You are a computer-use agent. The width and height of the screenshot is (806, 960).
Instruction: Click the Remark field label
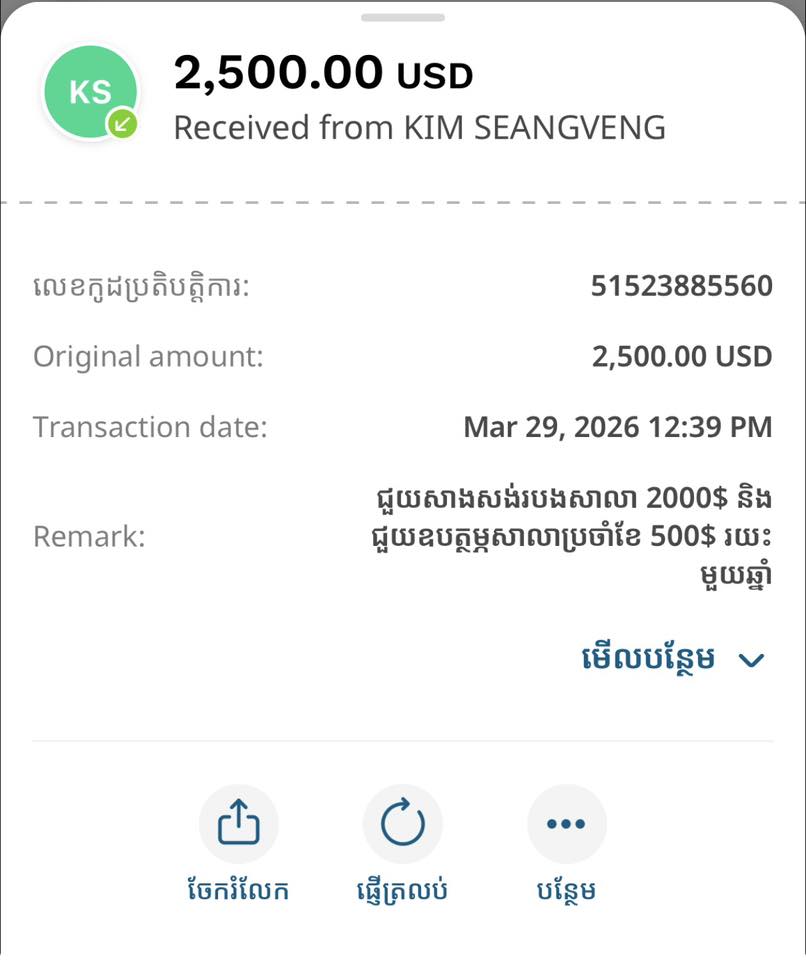click(89, 537)
